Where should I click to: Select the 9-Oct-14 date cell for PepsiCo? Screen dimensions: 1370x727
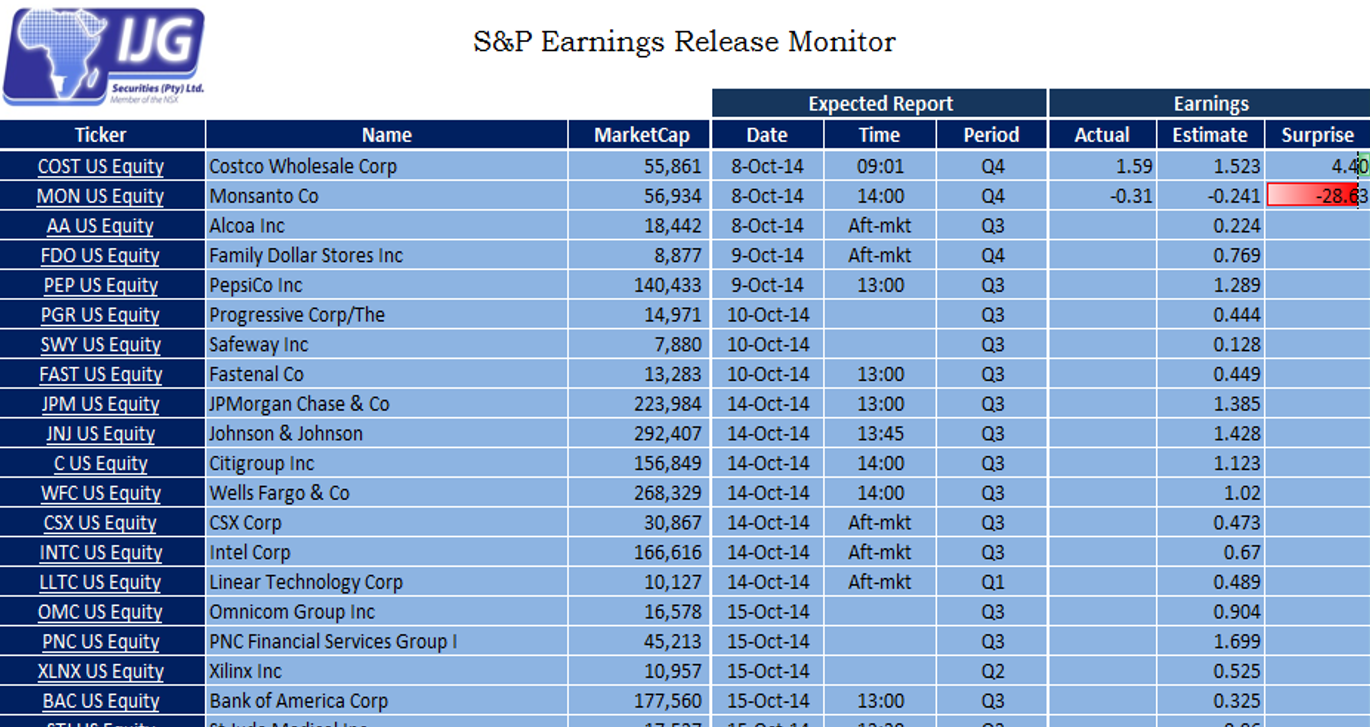[x=767, y=285]
